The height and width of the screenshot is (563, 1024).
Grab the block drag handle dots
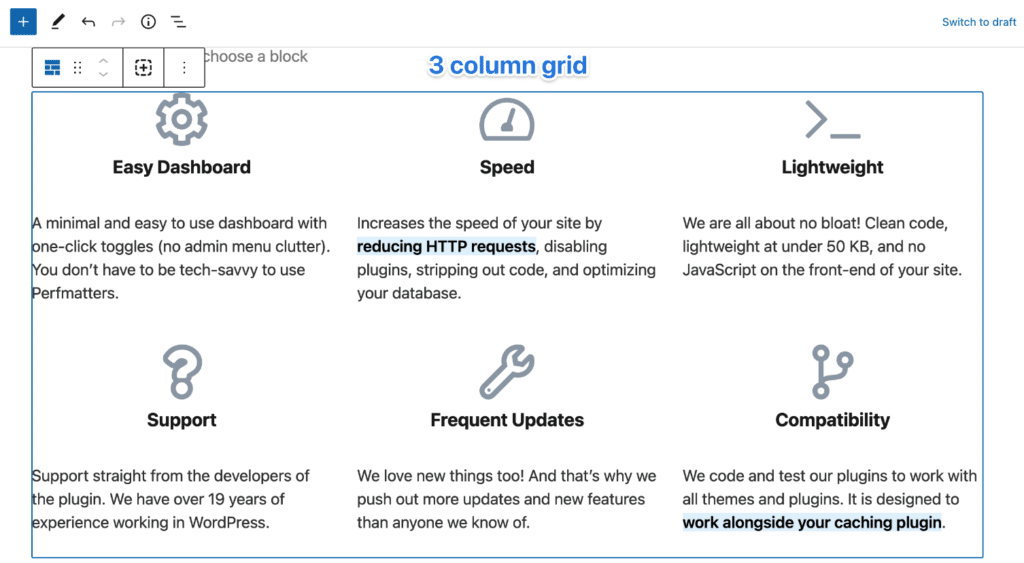(x=78, y=67)
